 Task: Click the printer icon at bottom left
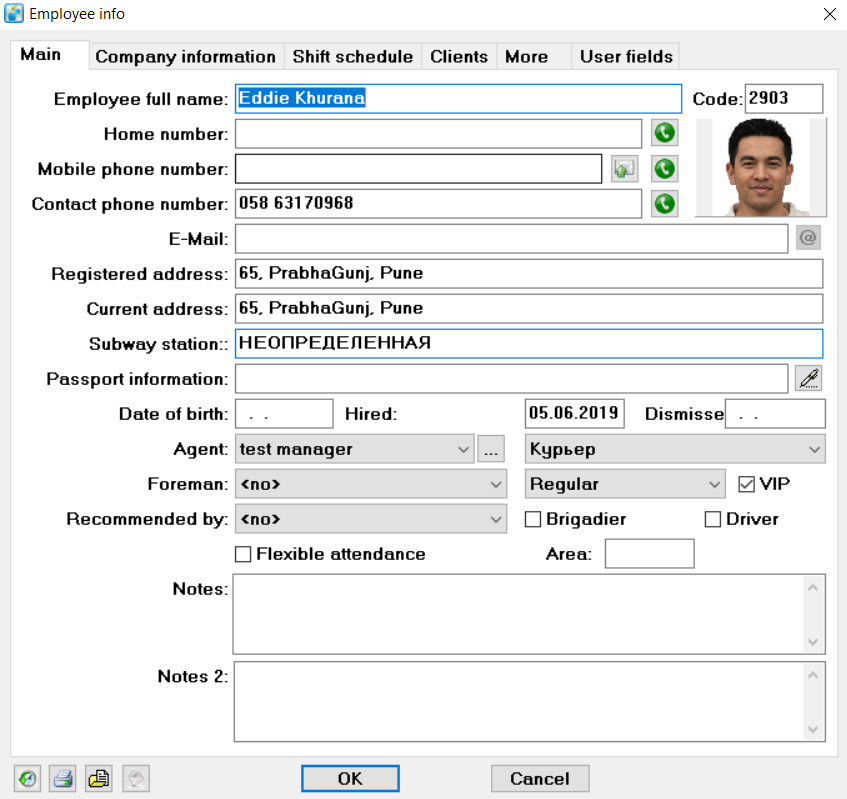63,778
